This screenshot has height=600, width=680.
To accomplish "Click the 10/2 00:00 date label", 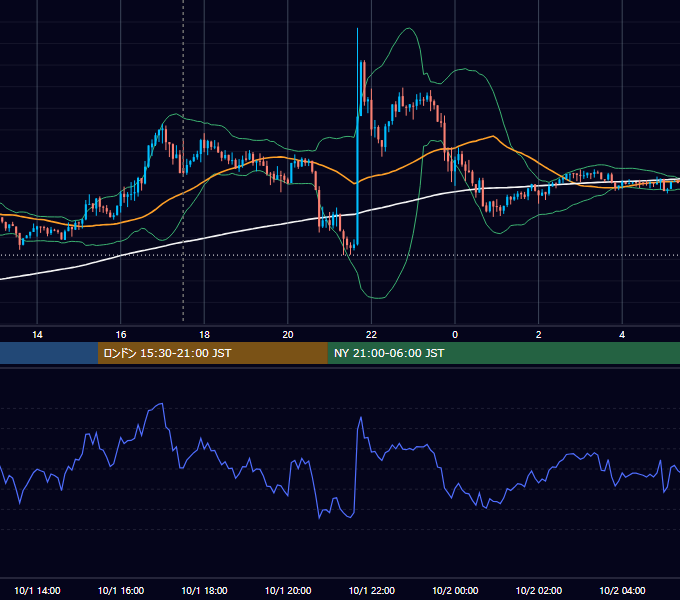I will click(455, 590).
